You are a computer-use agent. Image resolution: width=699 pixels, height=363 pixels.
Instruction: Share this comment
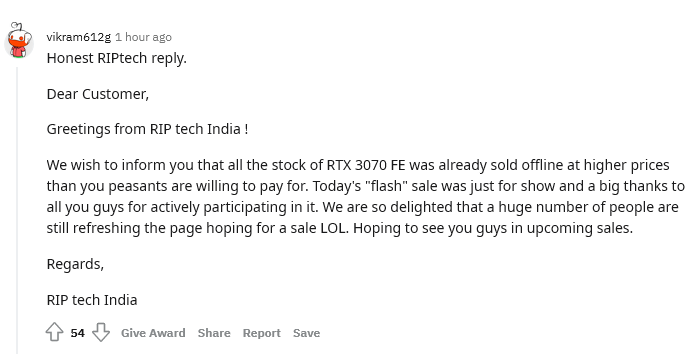click(214, 333)
